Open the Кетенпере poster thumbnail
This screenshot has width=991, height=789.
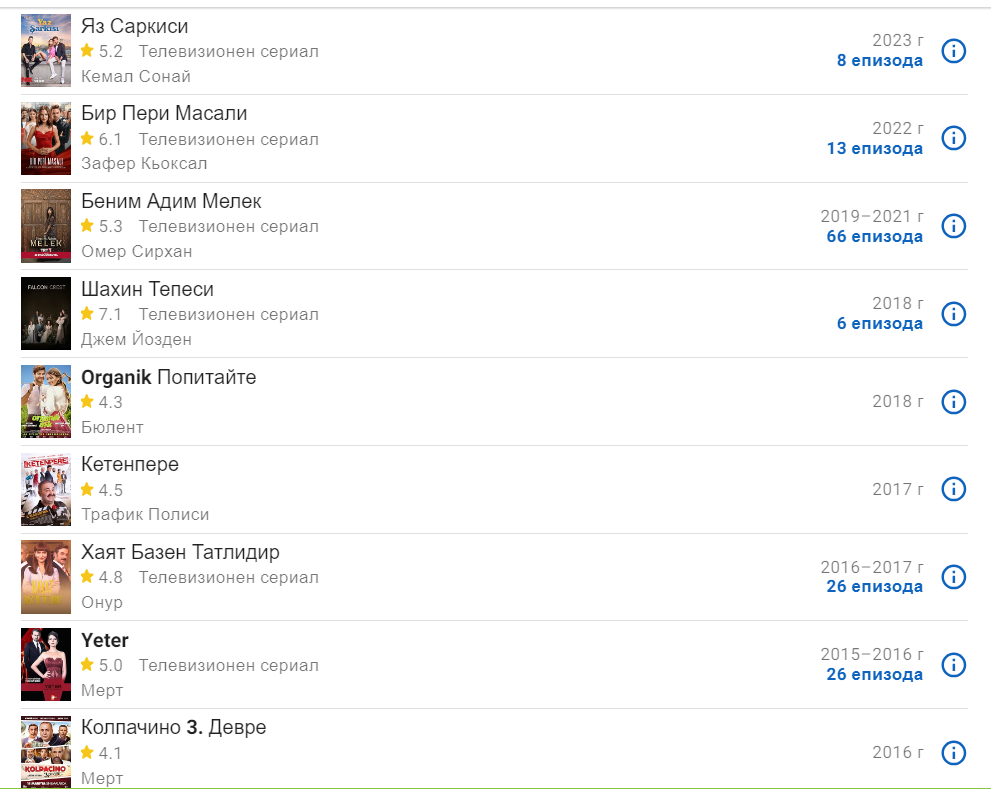[46, 489]
